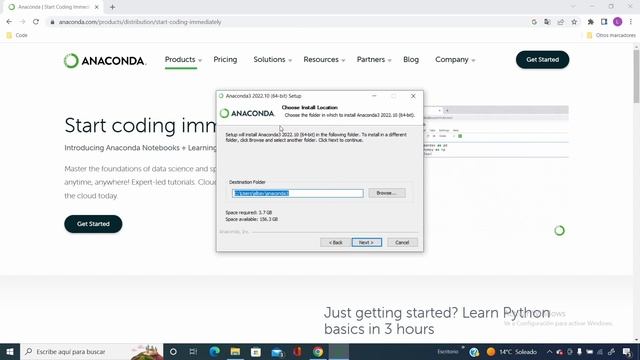Toggle the Chrome side panel icon
The width and height of the screenshot is (640, 360).
point(604,22)
